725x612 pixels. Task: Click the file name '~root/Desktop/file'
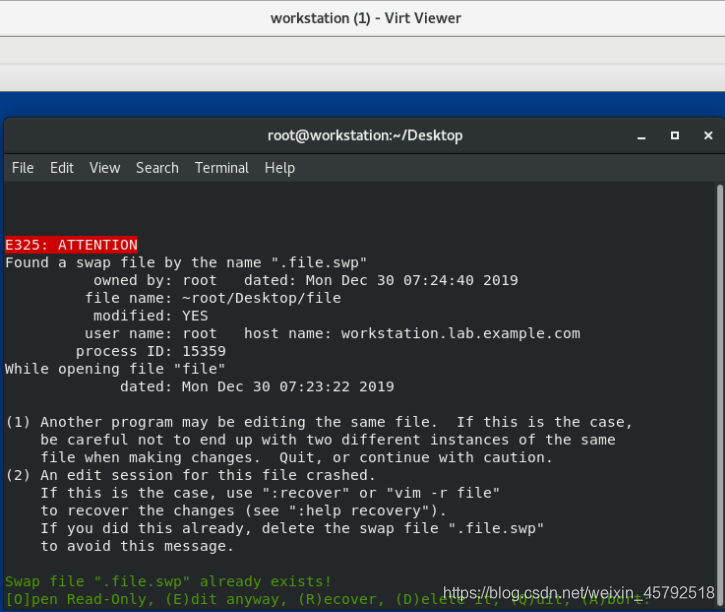pyautogui.click(x=261, y=298)
